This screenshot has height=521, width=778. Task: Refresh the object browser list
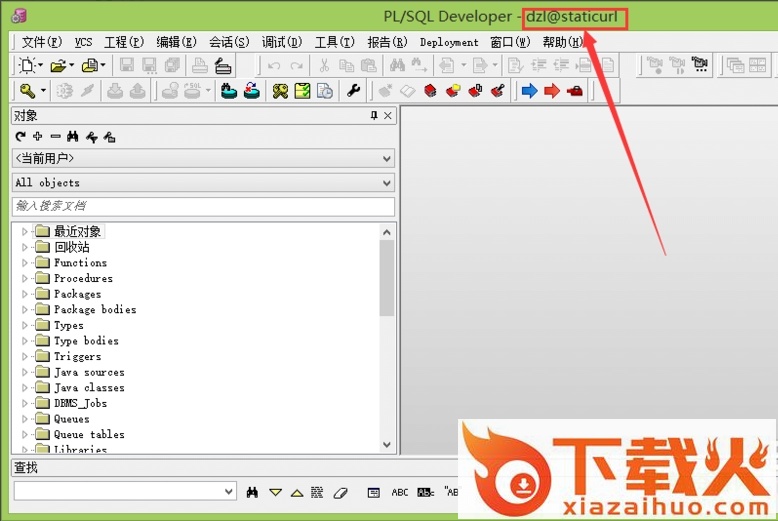click(x=20, y=137)
